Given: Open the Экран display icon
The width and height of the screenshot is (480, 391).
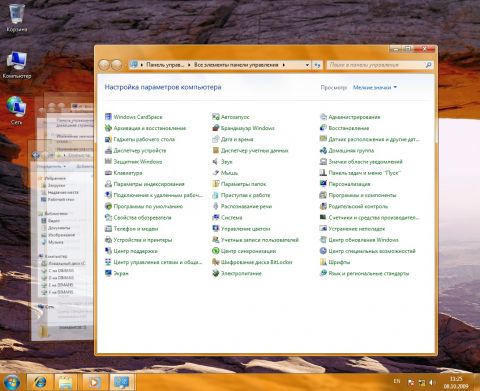Looking at the screenshot, I should click(108, 273).
